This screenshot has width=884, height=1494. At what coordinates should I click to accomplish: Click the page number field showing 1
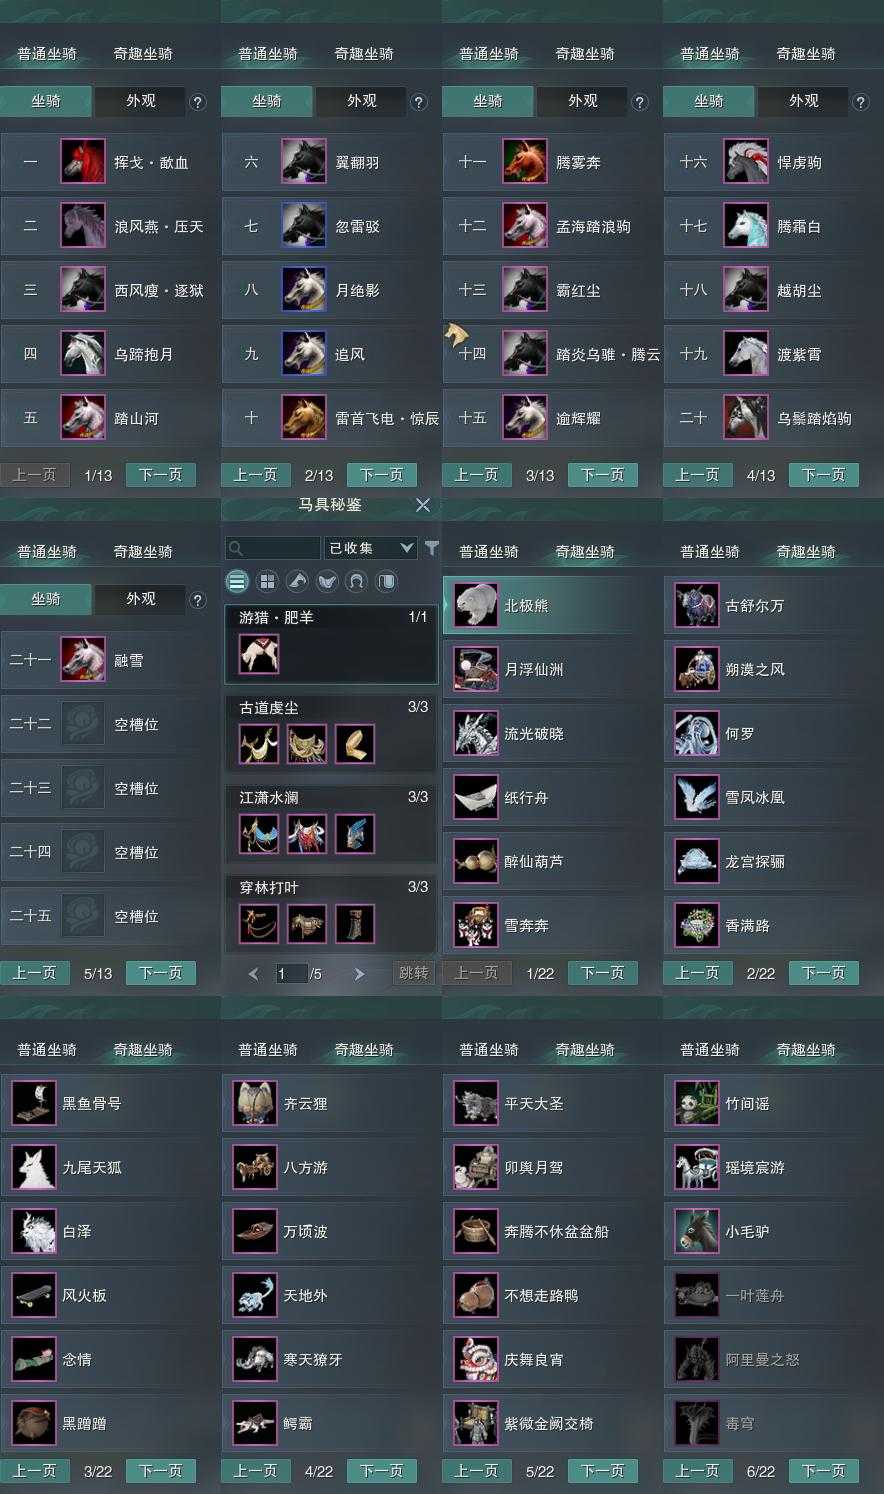click(291, 973)
